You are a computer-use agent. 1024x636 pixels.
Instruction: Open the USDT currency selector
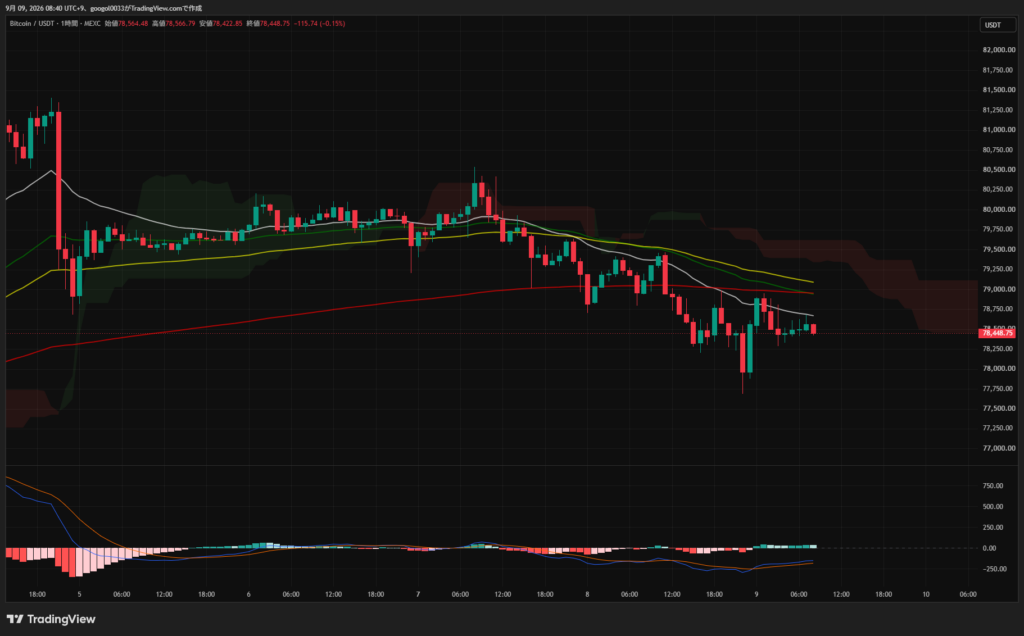[997, 25]
